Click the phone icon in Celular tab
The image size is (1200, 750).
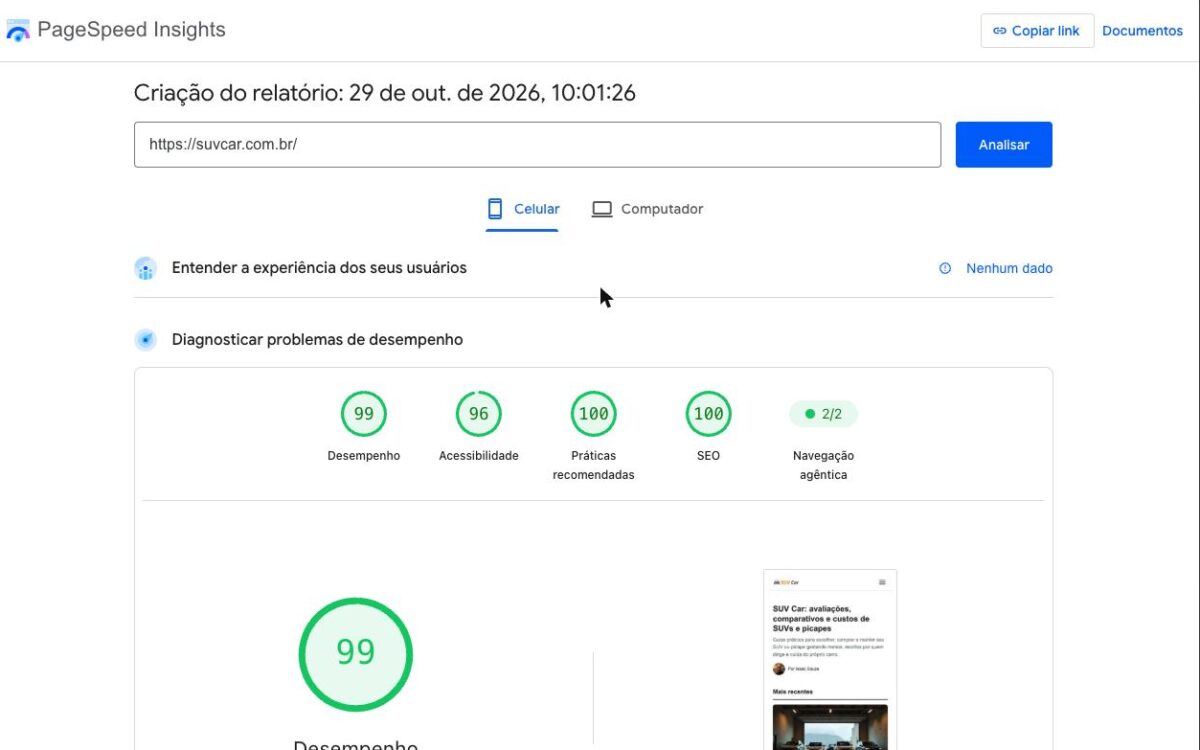(x=495, y=209)
